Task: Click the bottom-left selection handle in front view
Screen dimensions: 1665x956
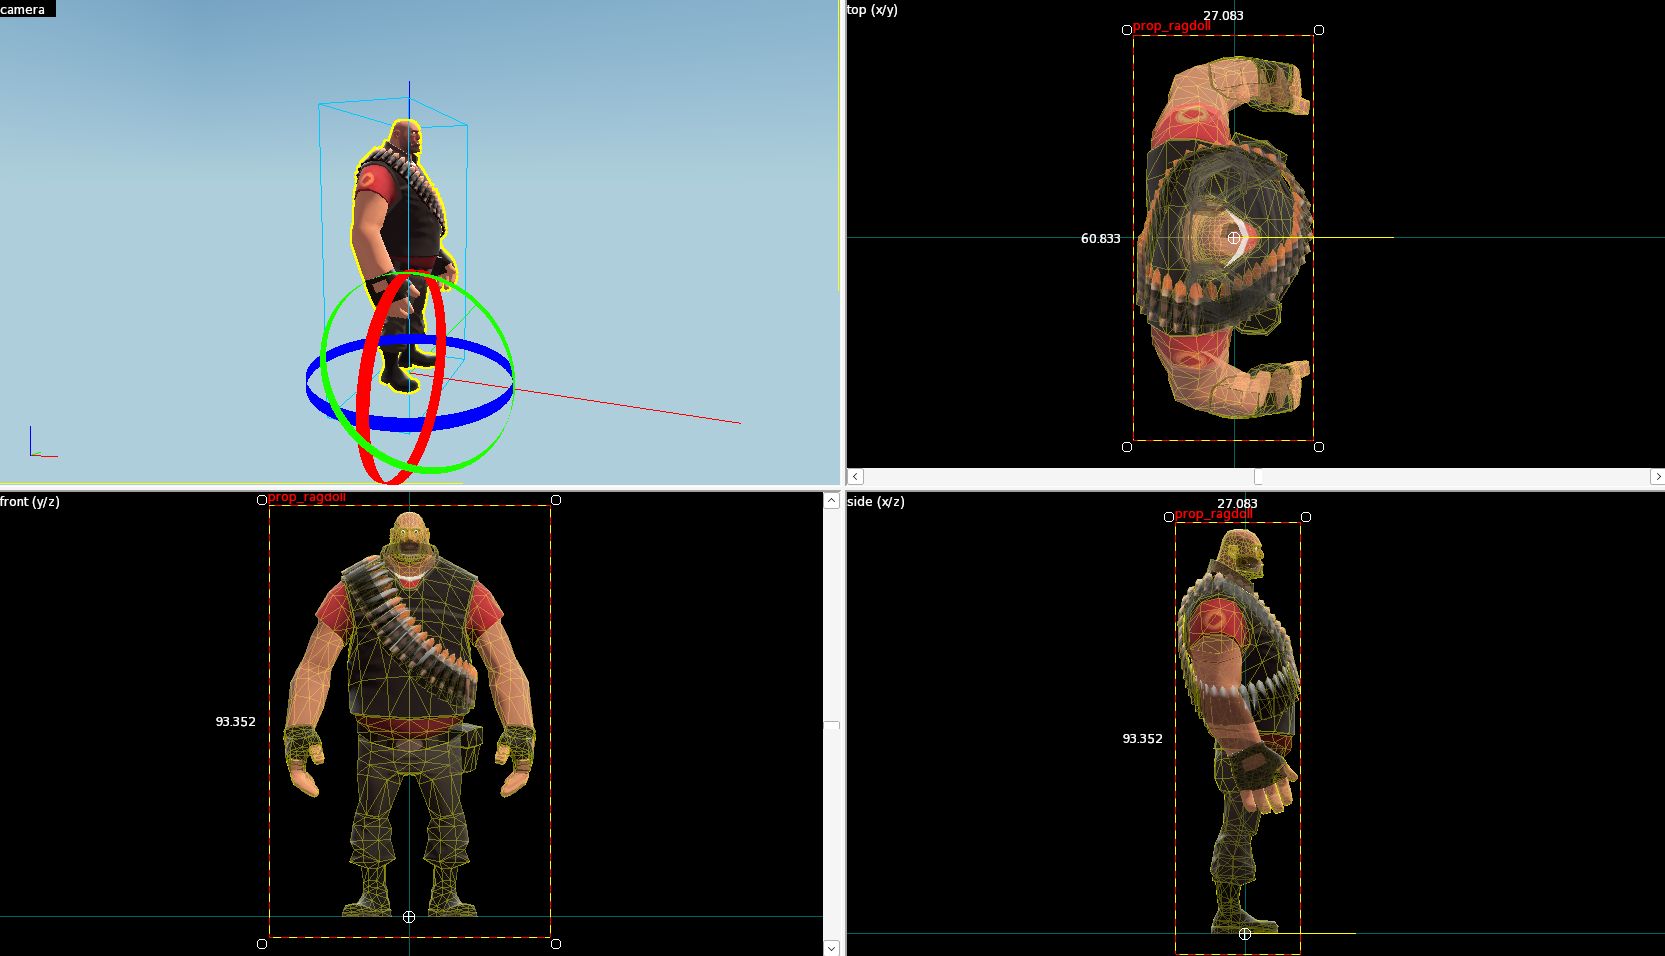Action: coord(262,944)
